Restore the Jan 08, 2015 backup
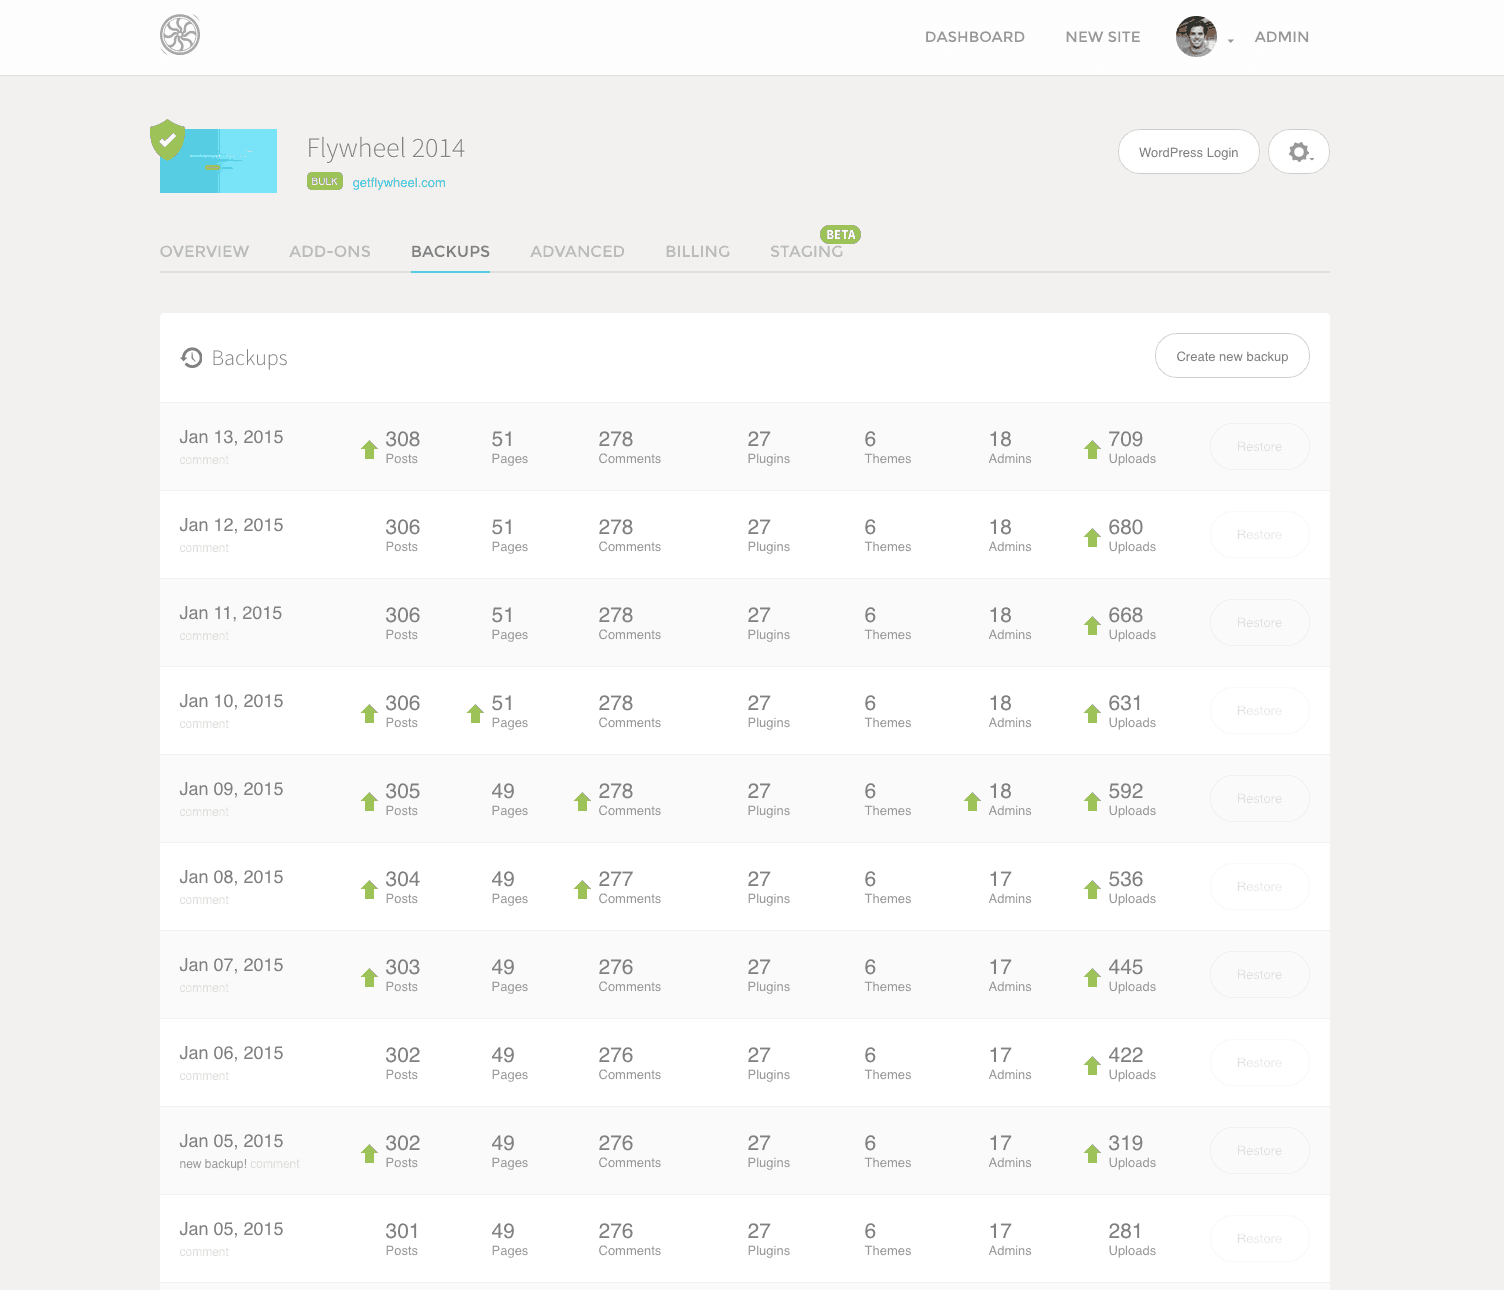The height and width of the screenshot is (1290, 1504). (x=1259, y=886)
